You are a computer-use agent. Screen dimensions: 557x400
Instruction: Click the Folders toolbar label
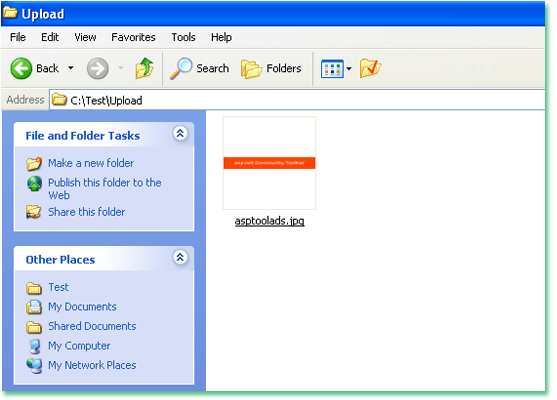(283, 68)
